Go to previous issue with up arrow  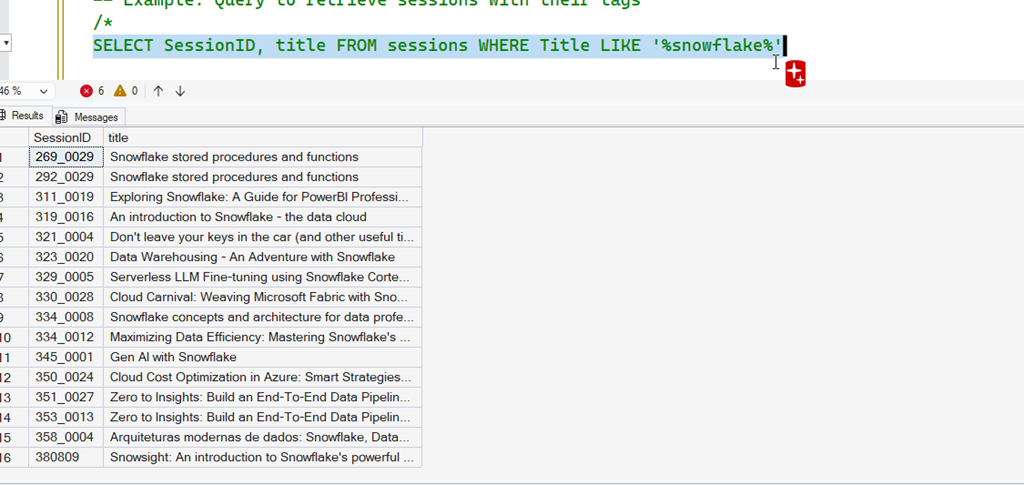(158, 91)
